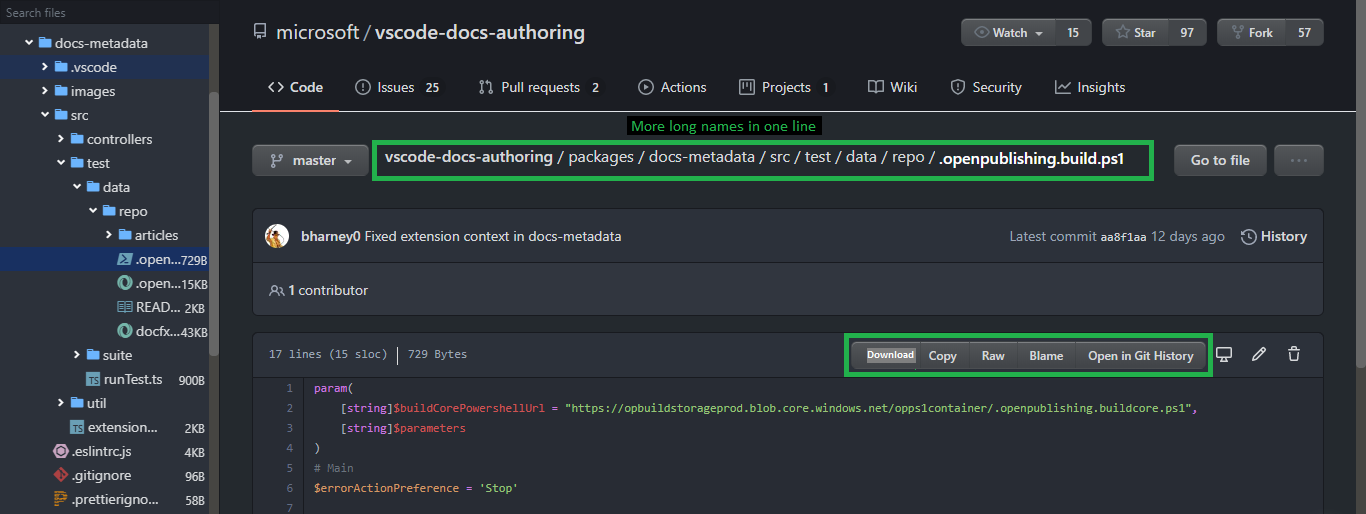
Task: Click line number 1 in code
Action: [x=289, y=388]
